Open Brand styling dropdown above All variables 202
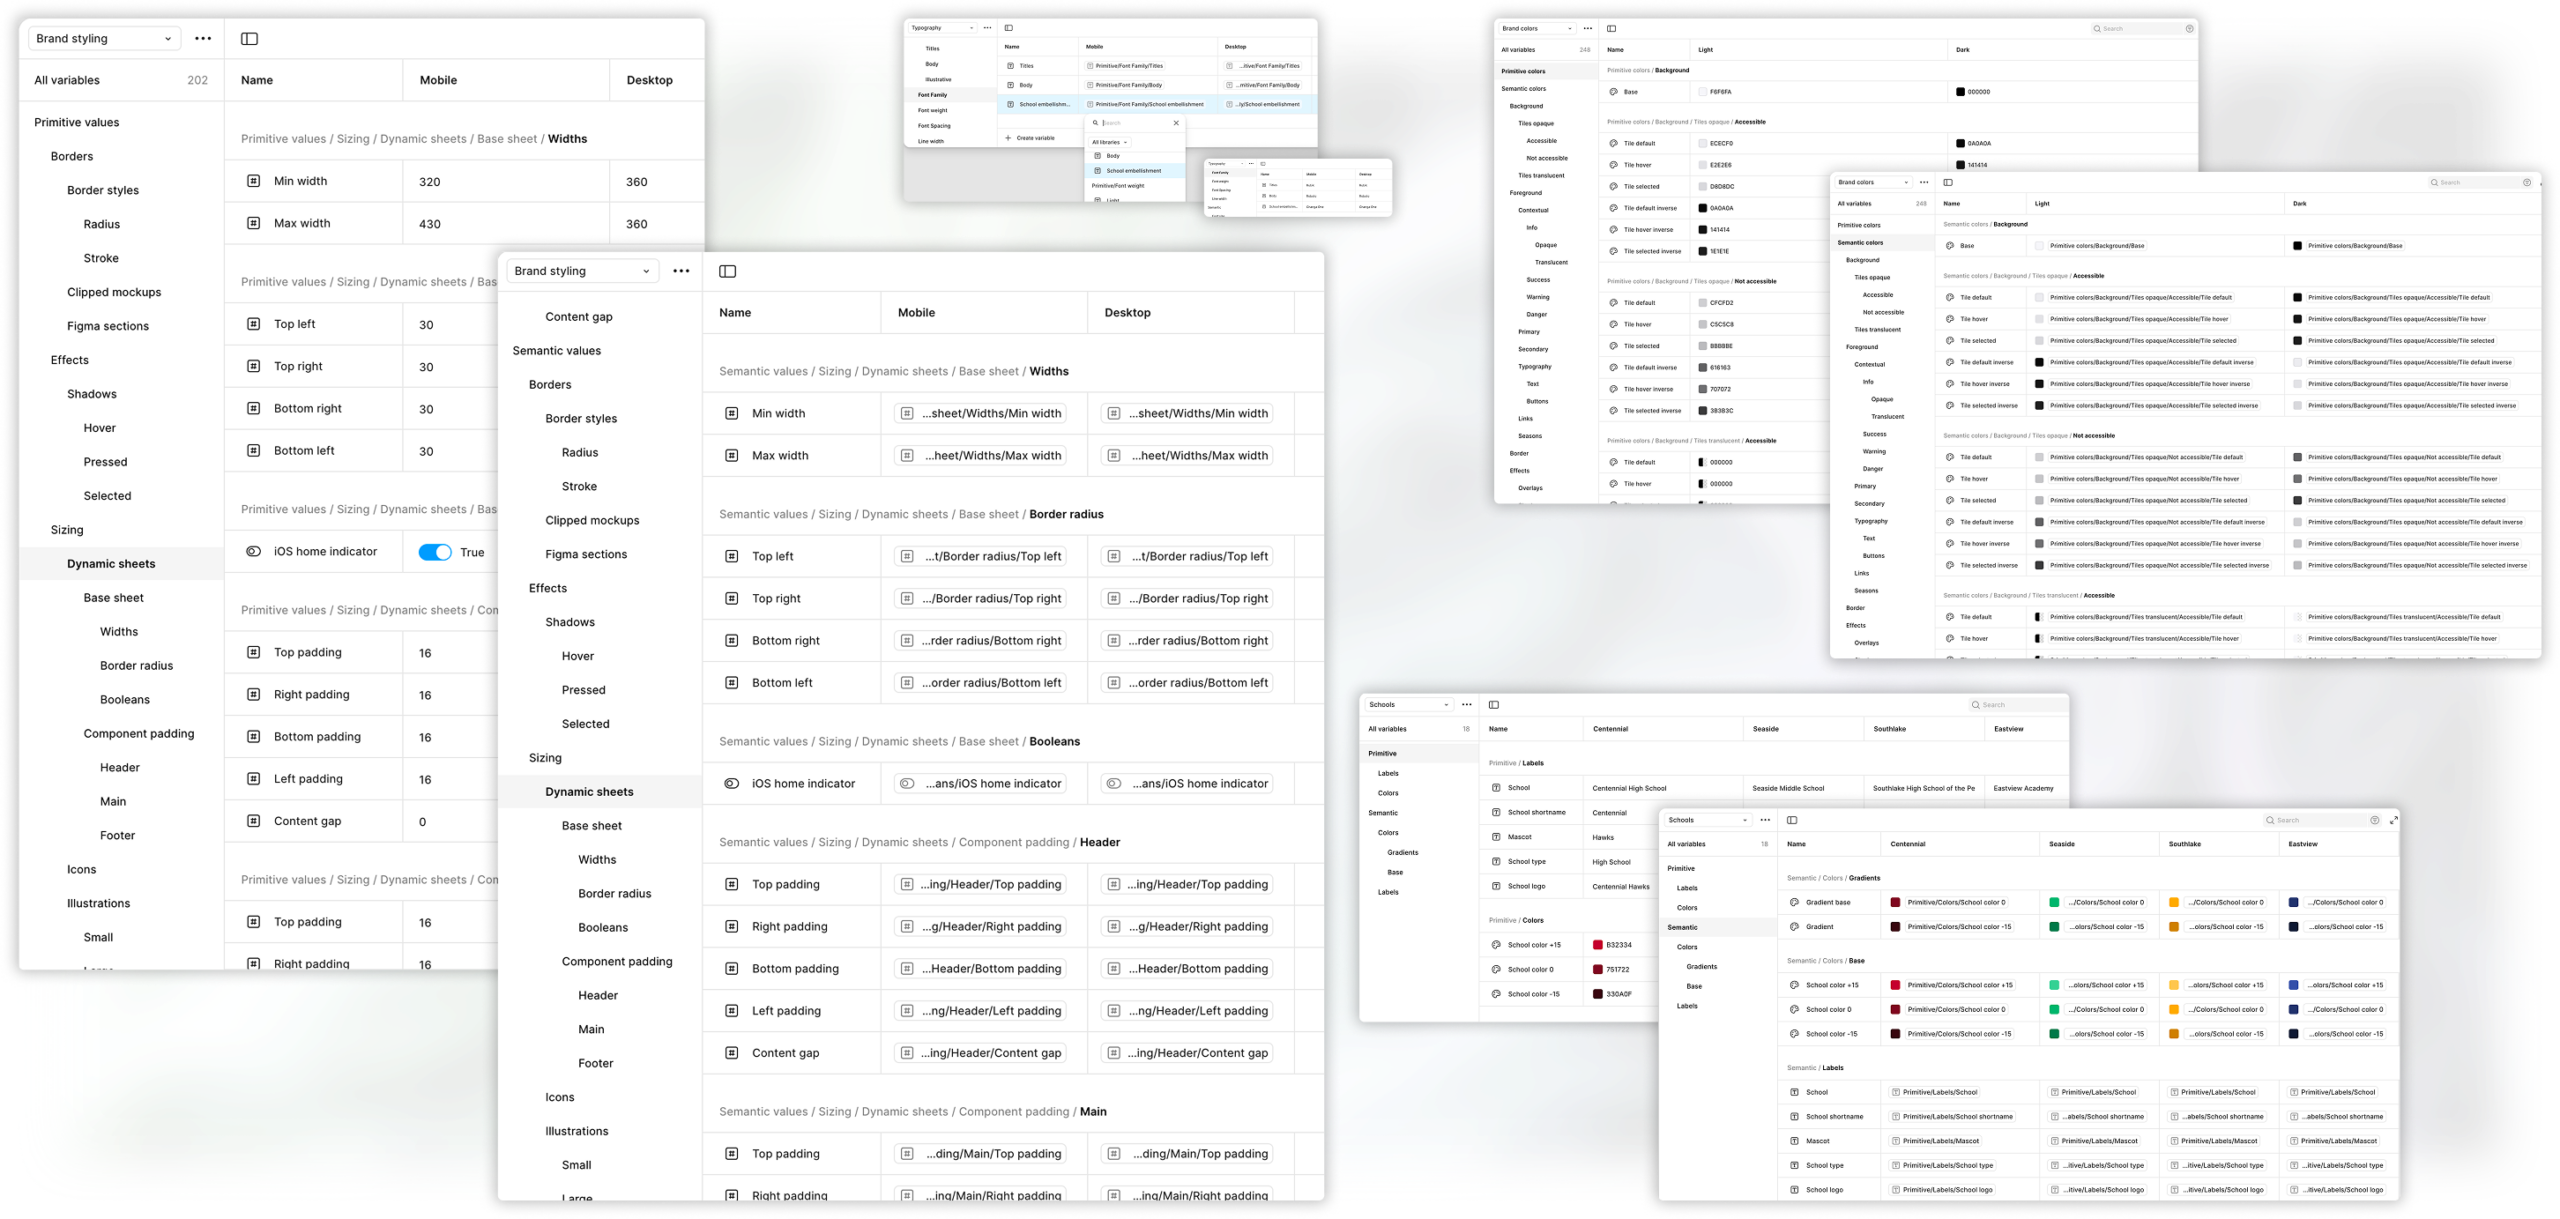This screenshot has height=1219, width=2560. 103,39
